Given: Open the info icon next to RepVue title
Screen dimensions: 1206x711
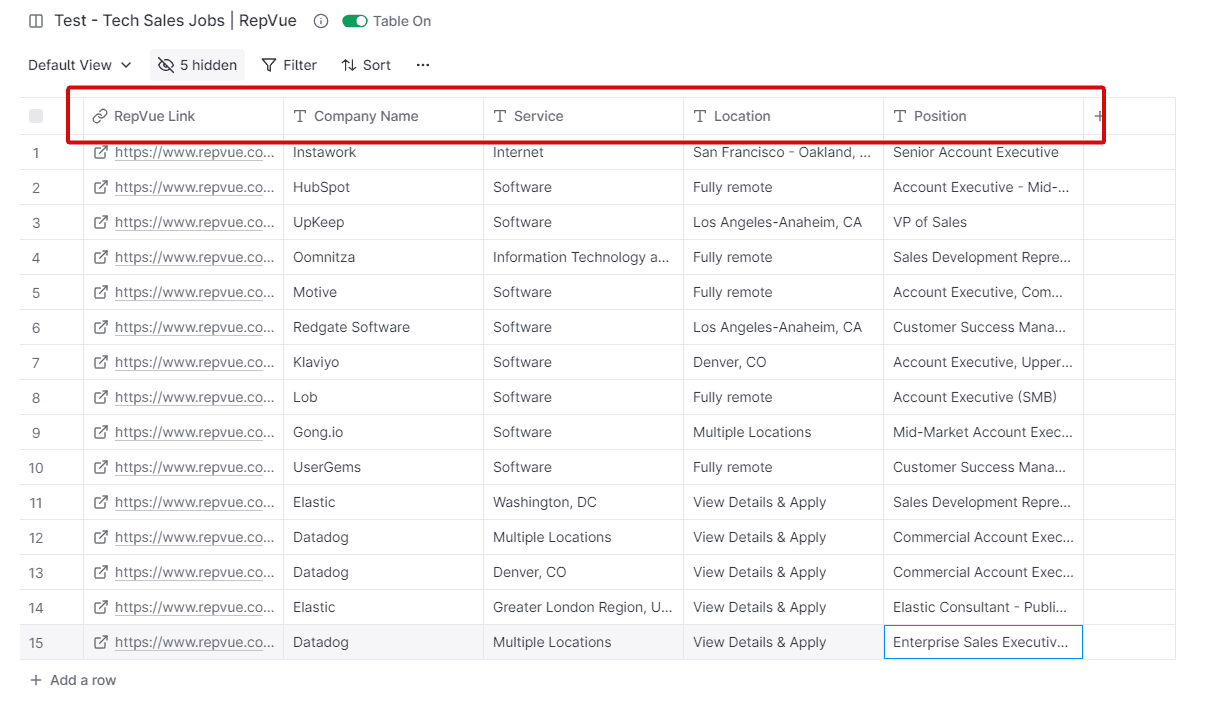Looking at the screenshot, I should coord(321,21).
